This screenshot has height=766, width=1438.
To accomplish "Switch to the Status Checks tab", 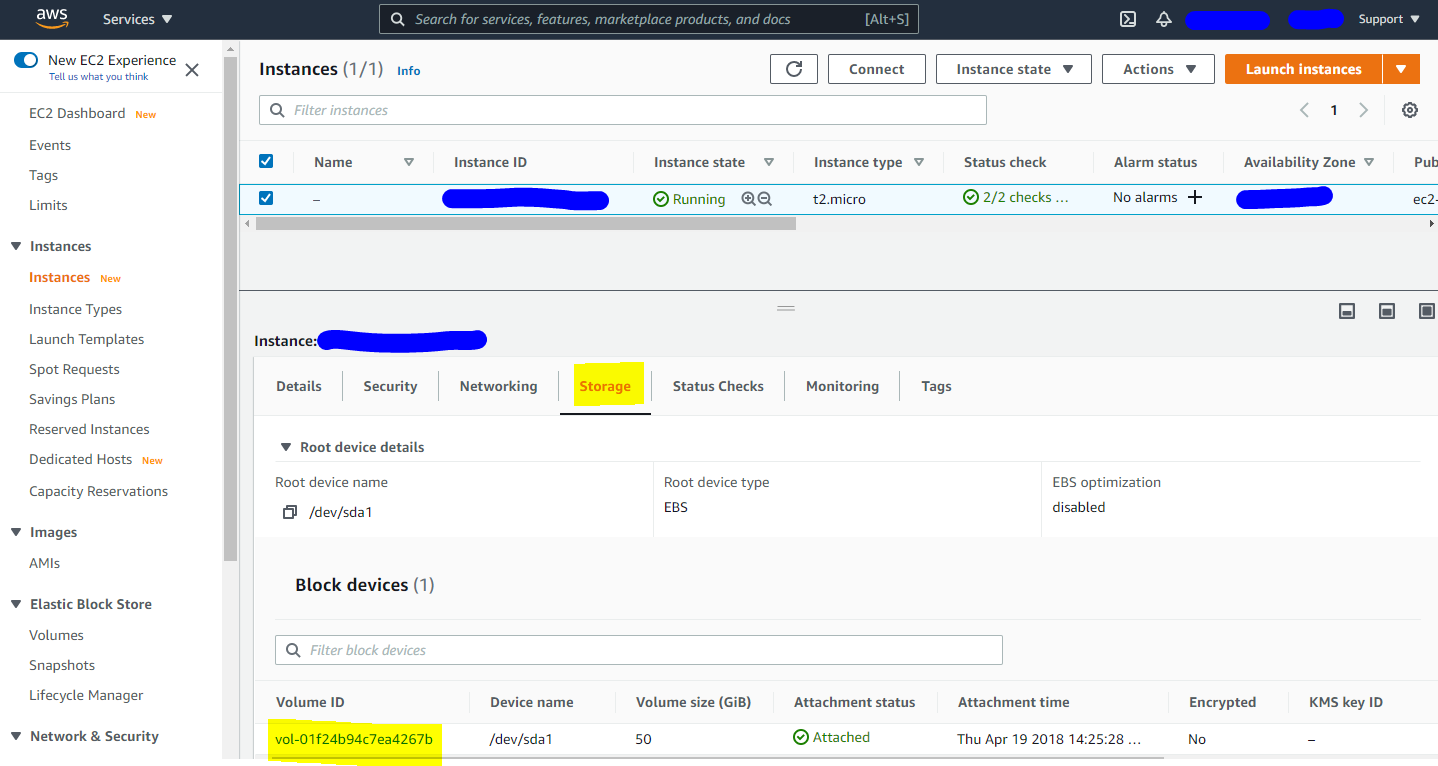I will click(718, 386).
